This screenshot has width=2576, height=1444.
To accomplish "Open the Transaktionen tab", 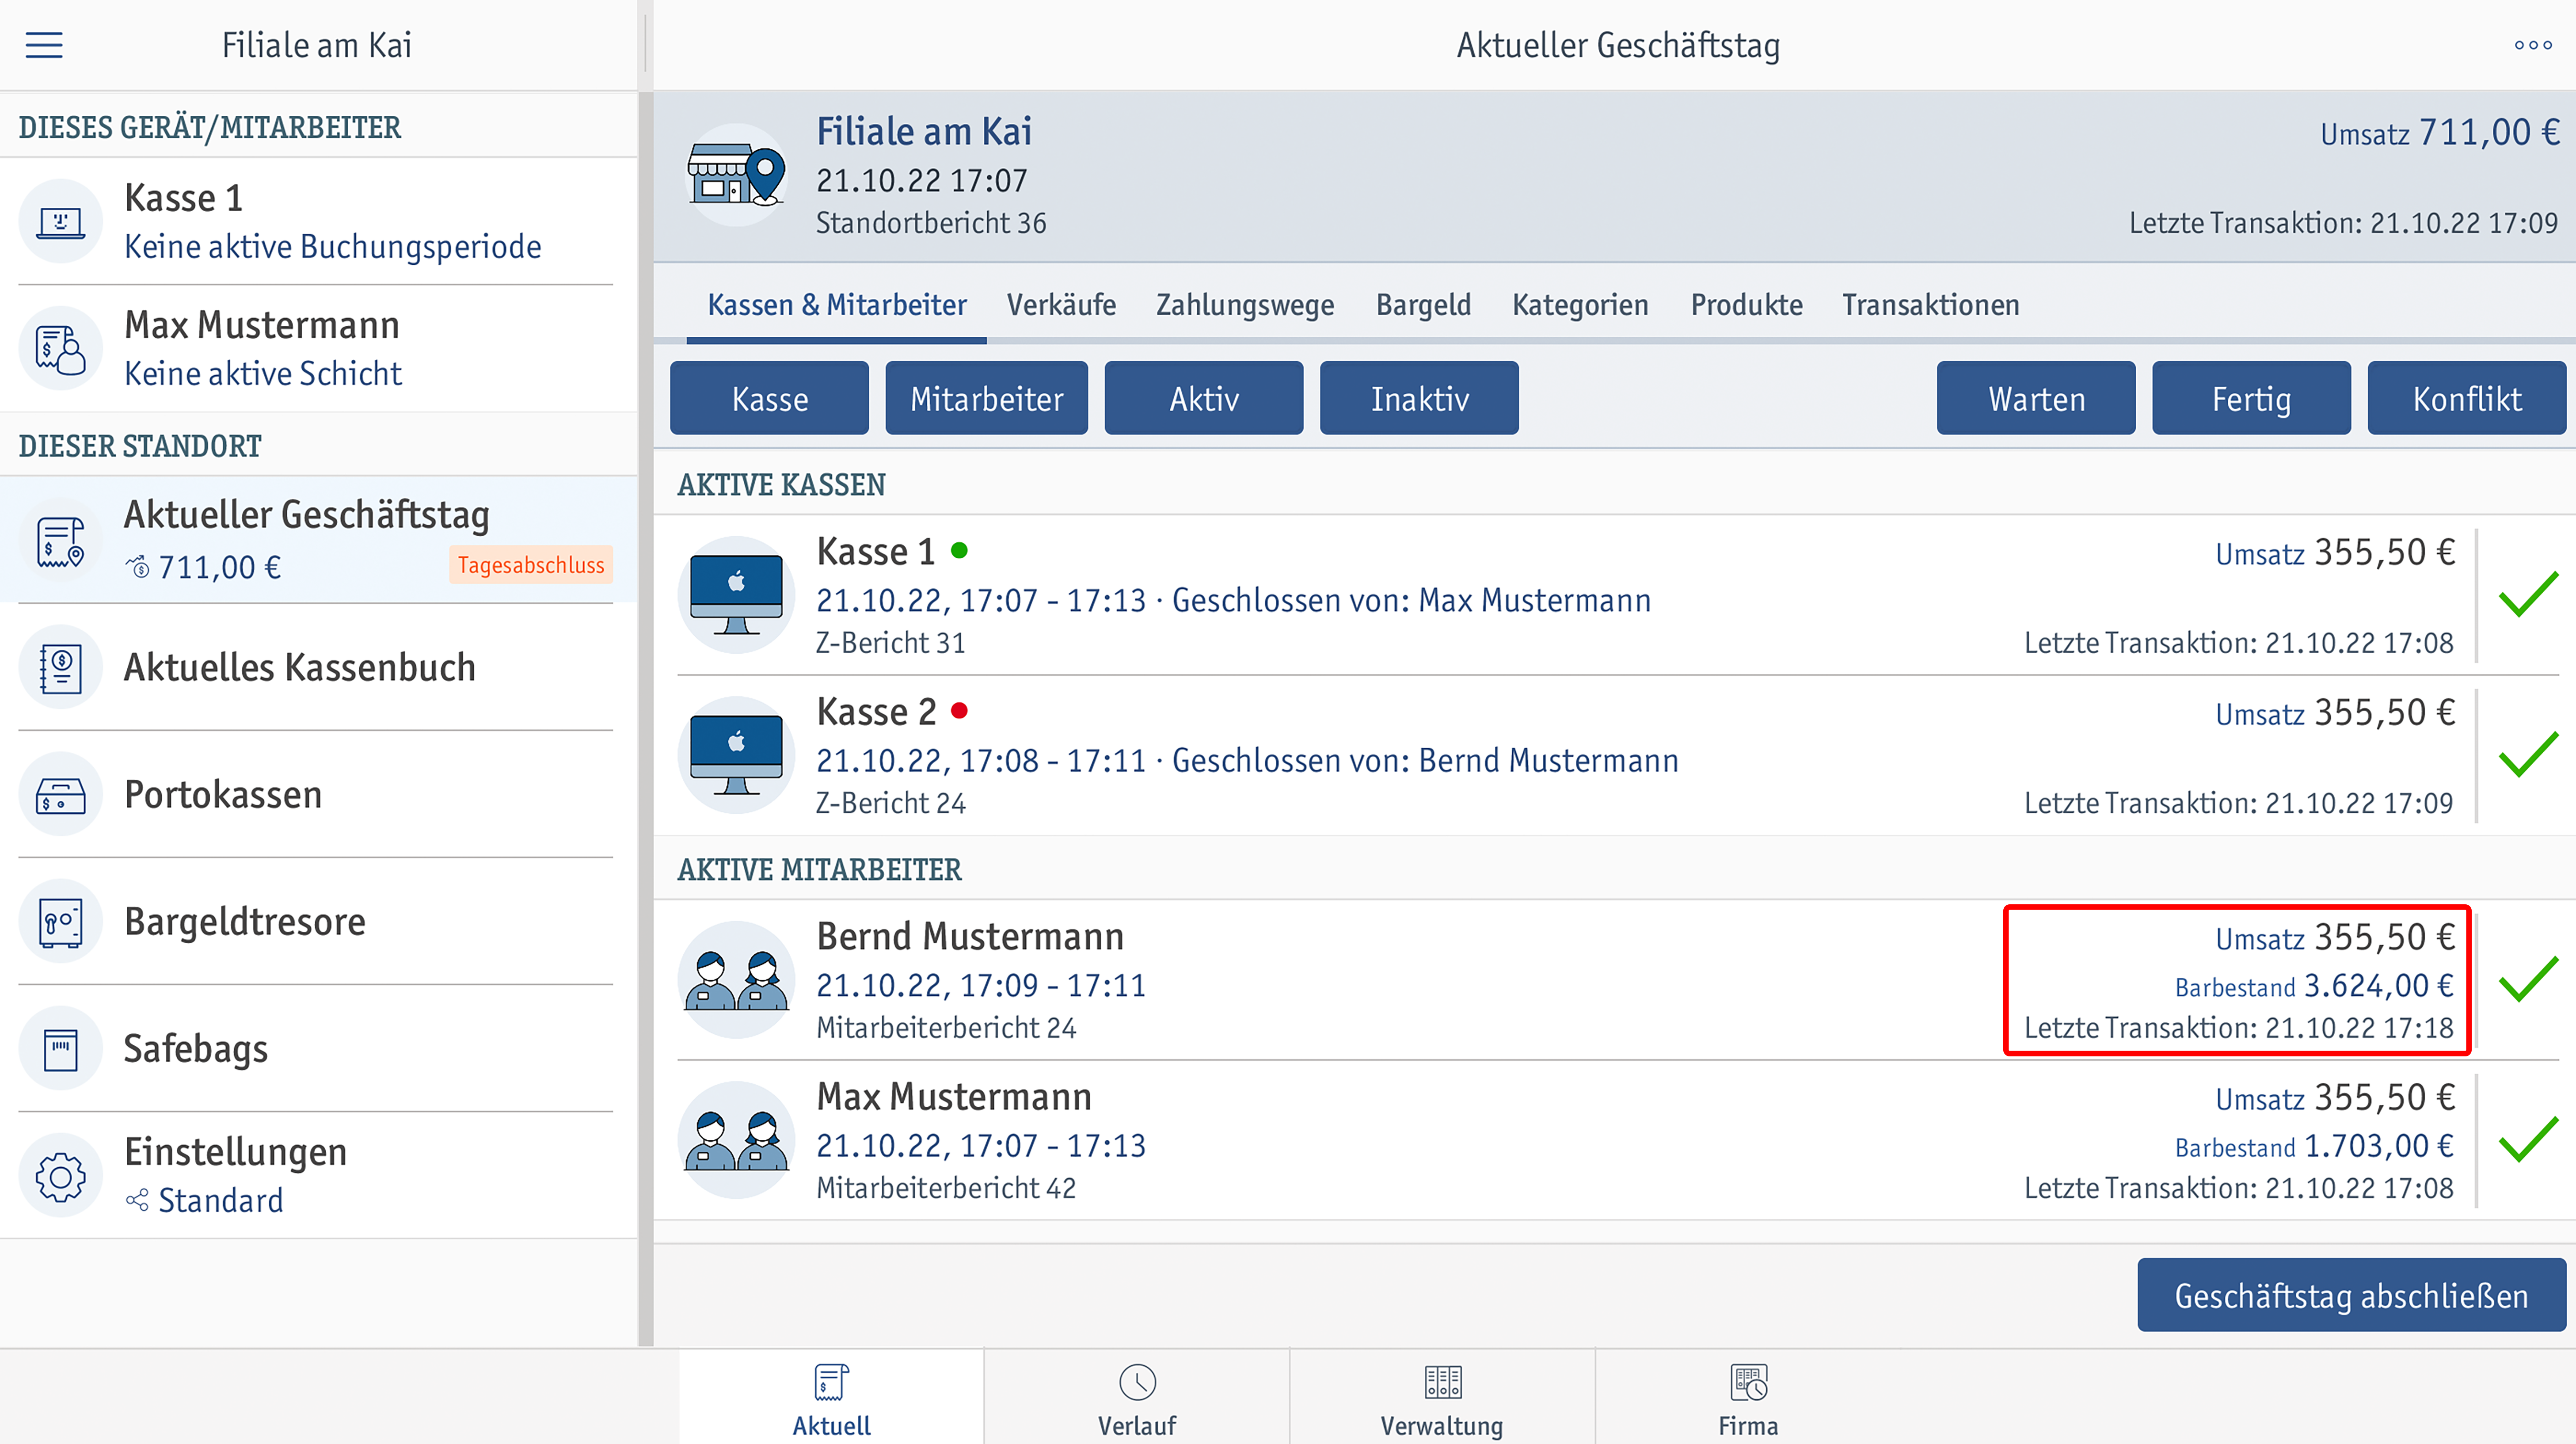I will click(1931, 305).
